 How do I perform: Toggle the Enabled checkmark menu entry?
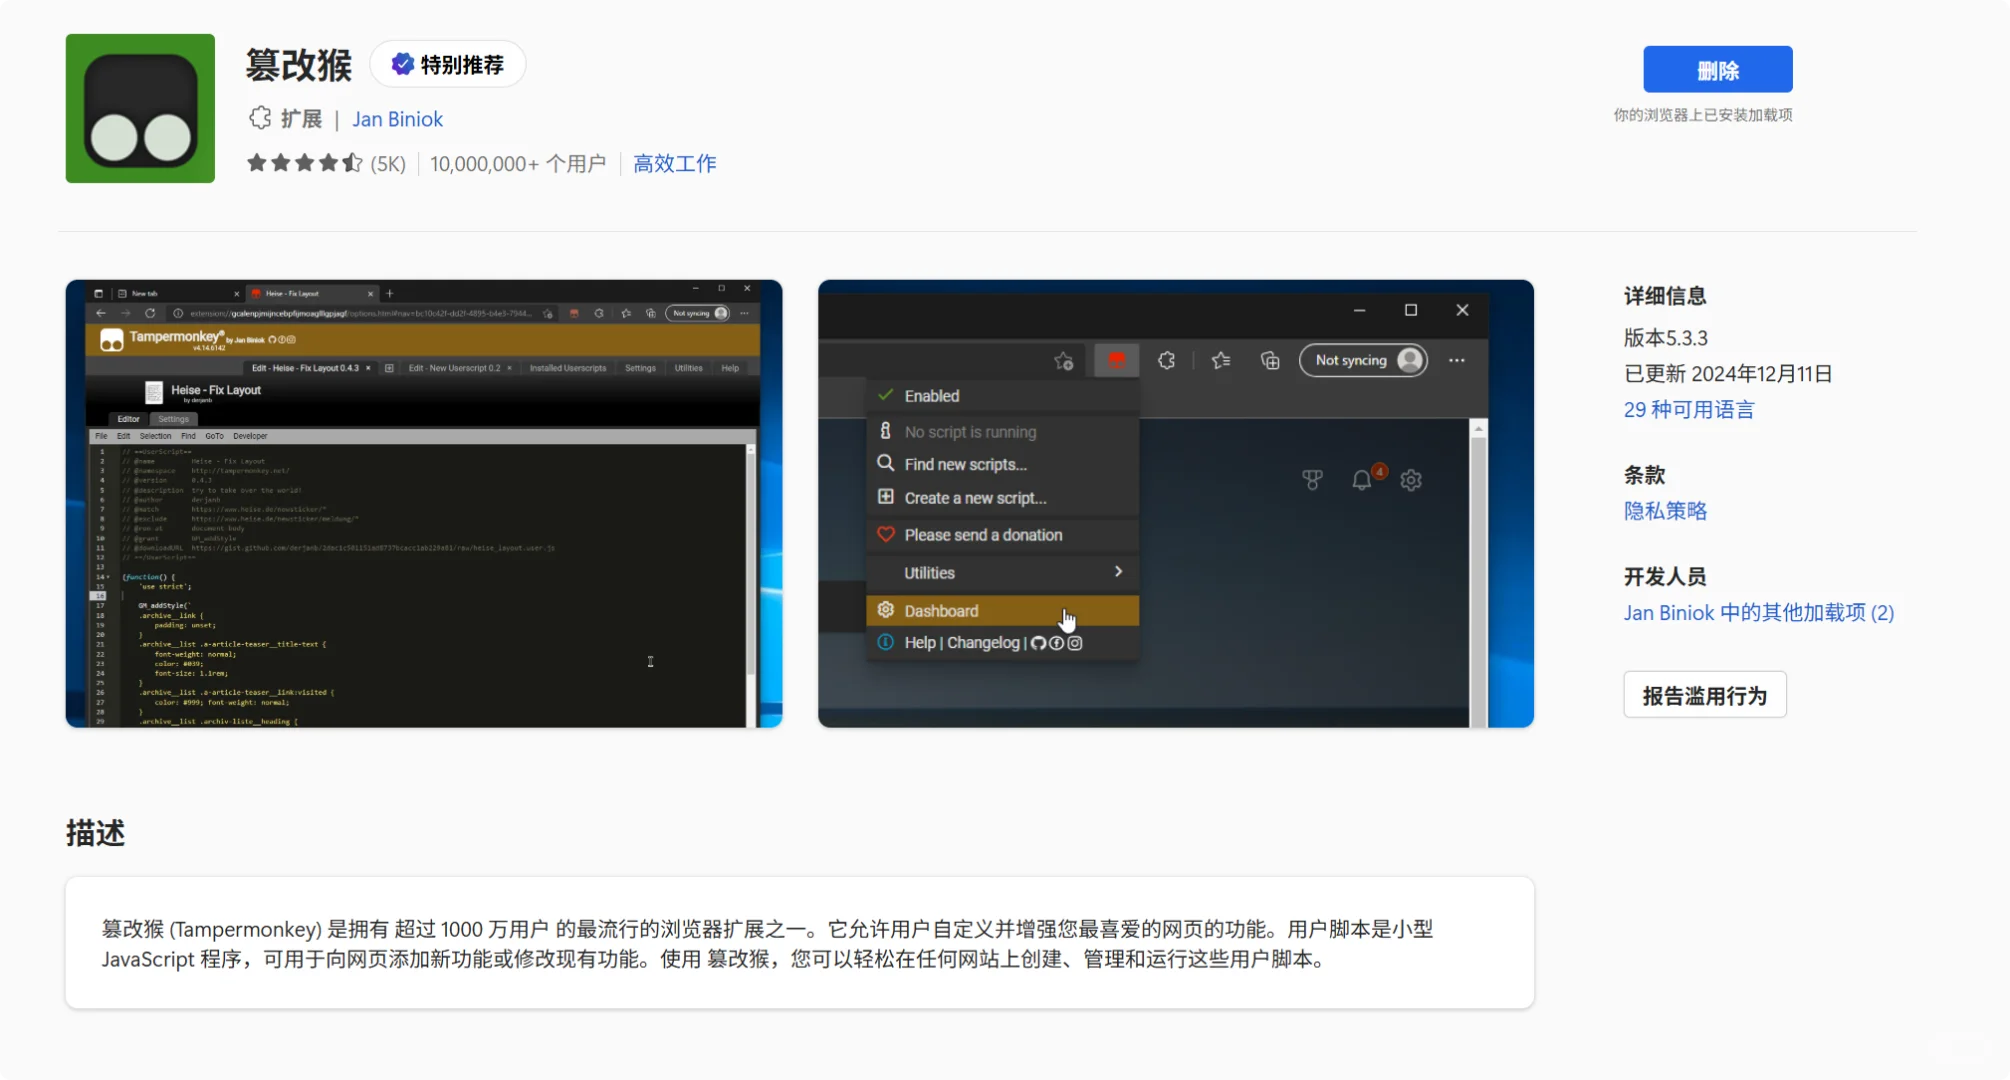[x=931, y=396]
